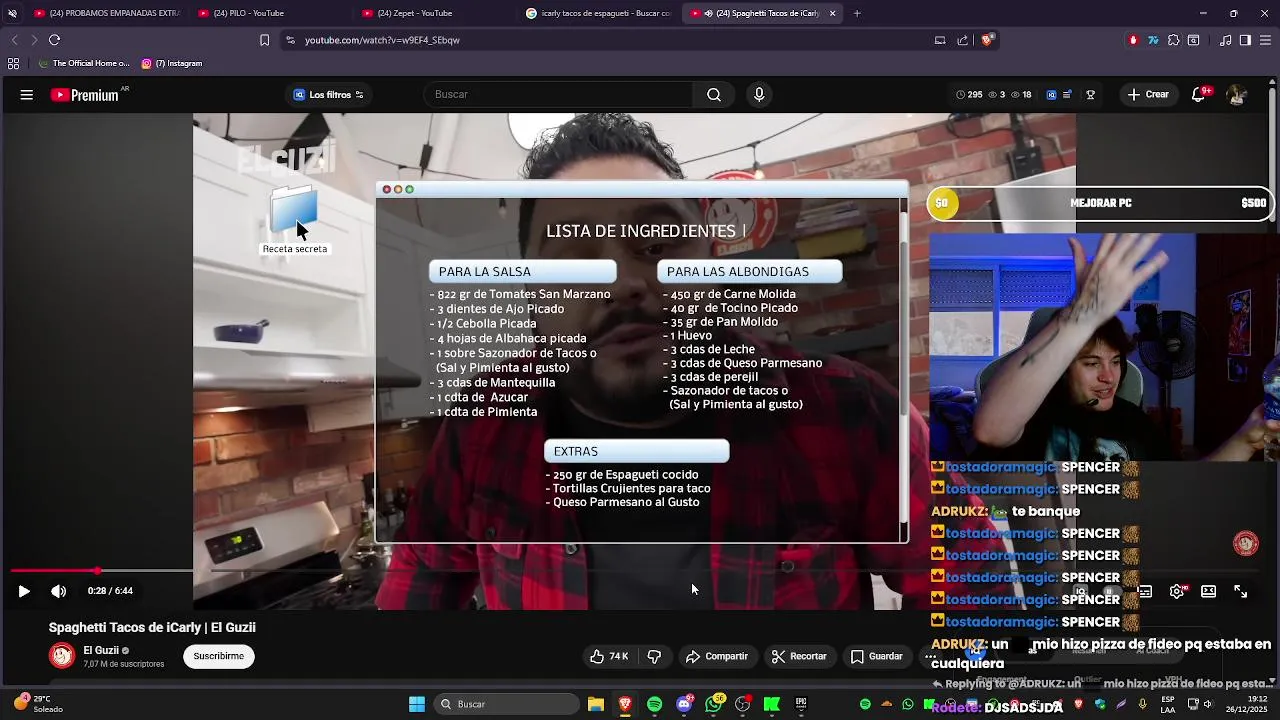Viewport: 1280px width, 720px height.
Task: Subscribe with the Suscribirme button
Action: click(x=218, y=656)
